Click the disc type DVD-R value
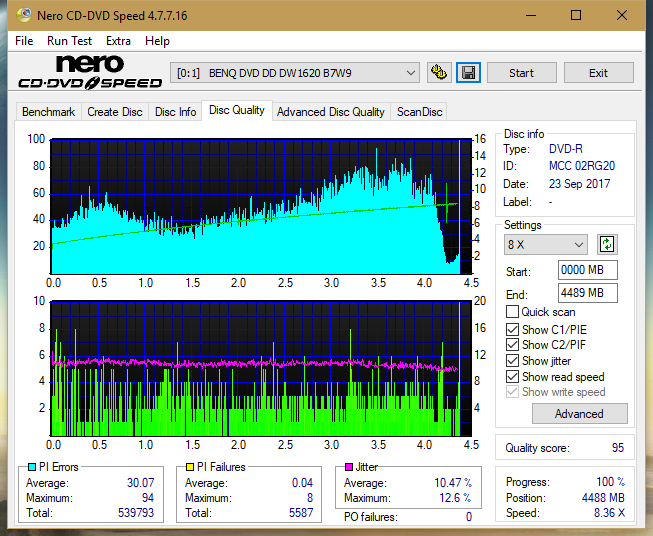 tap(566, 149)
